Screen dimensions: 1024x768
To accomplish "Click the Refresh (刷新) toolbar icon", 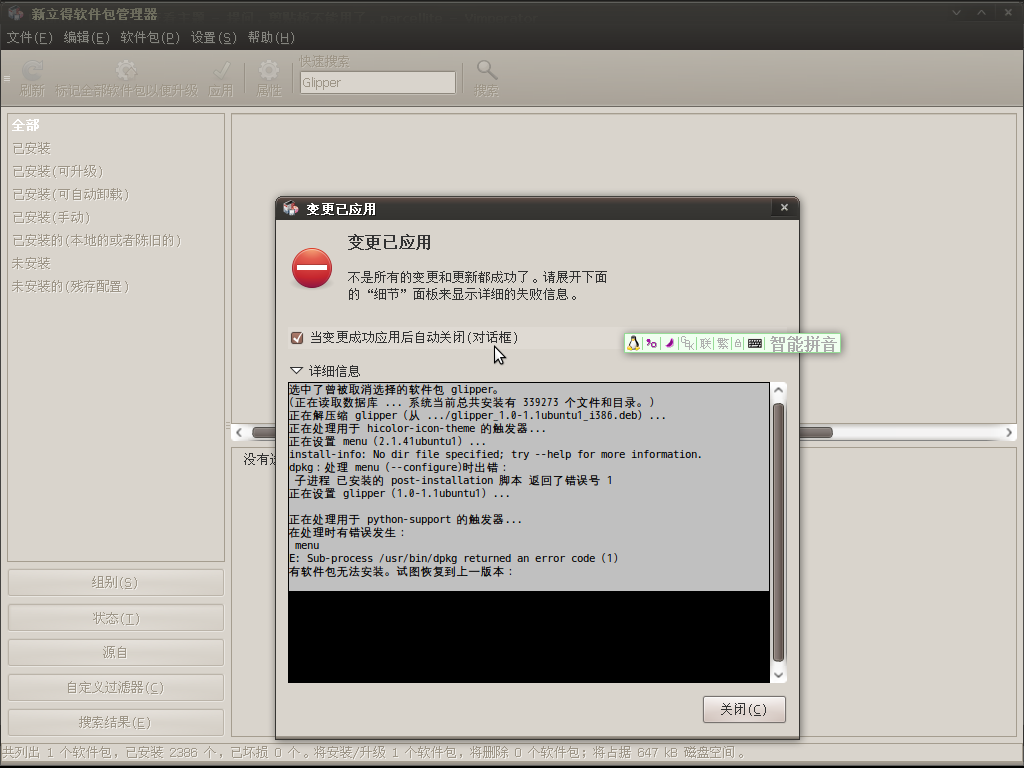I will coord(32,71).
